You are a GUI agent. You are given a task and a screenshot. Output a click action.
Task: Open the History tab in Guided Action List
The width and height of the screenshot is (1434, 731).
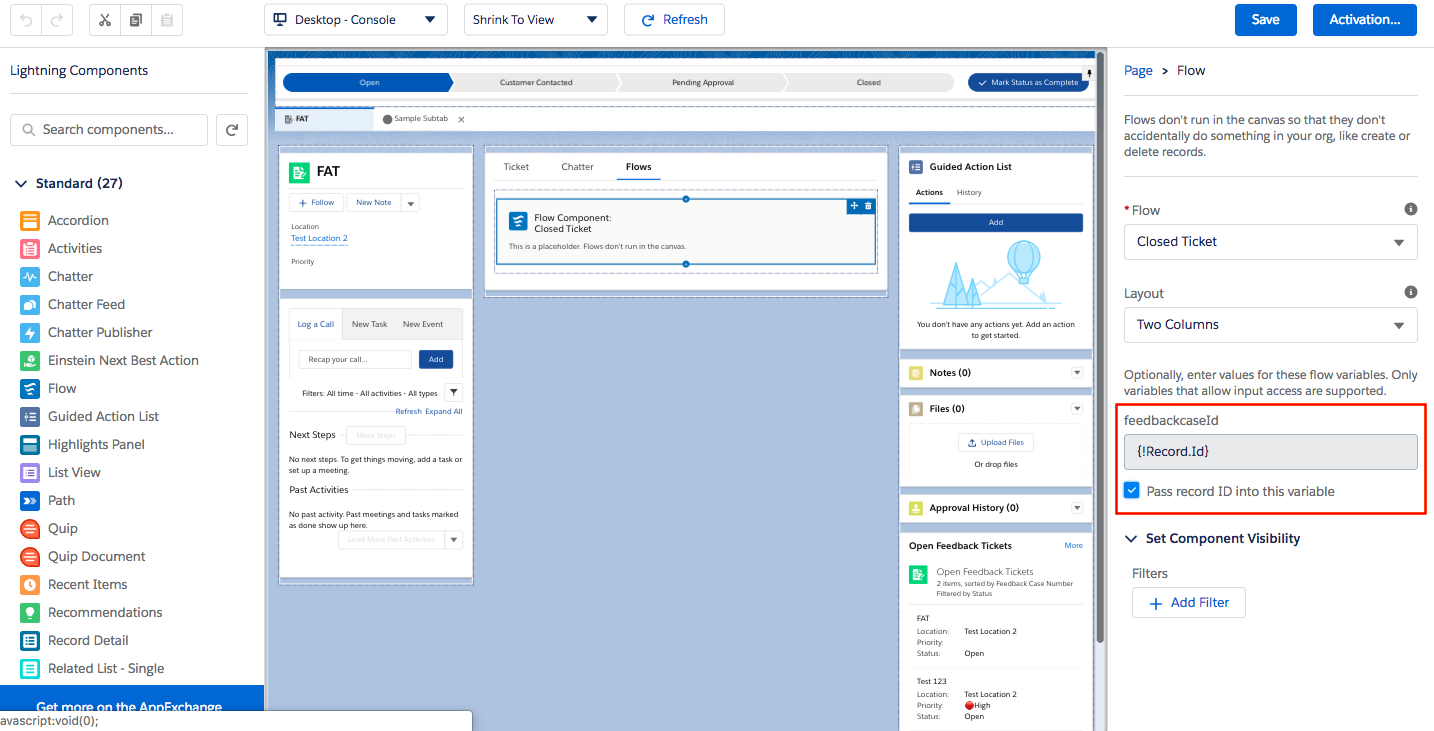[969, 193]
